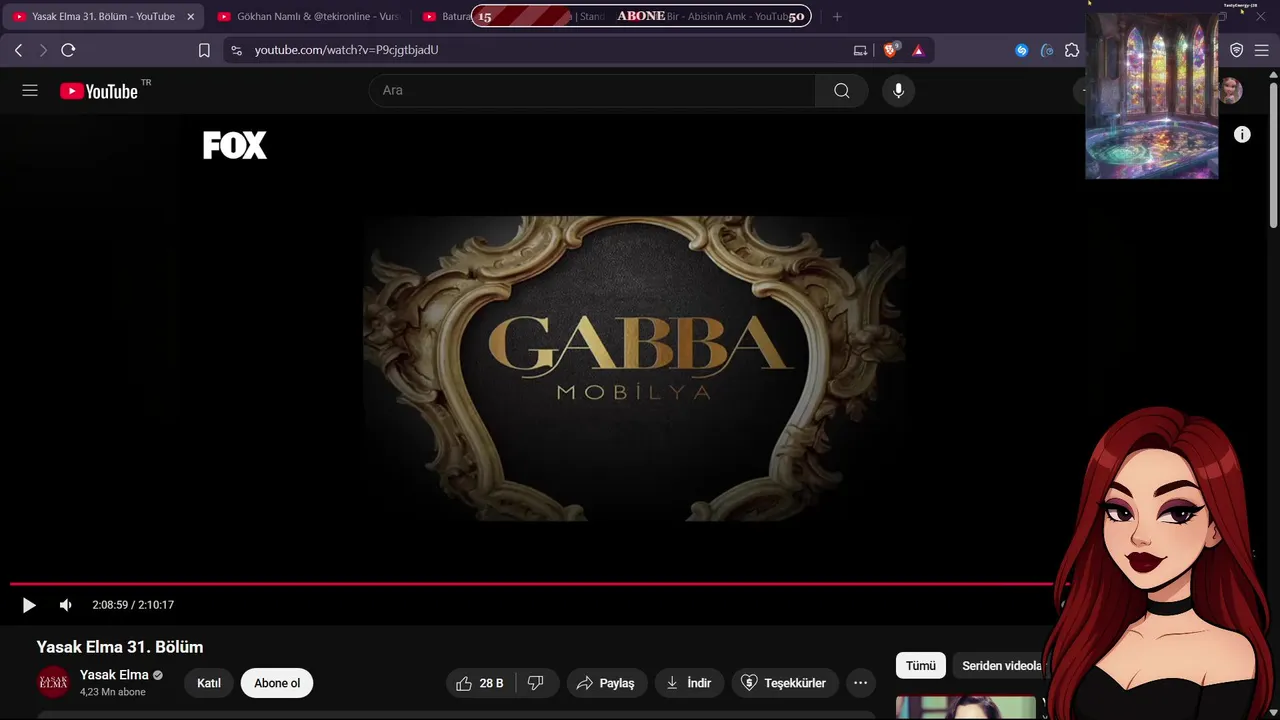Screen dimensions: 1280x720
Task: Select the Seriden videolar filter chip
Action: [x=1002, y=666]
